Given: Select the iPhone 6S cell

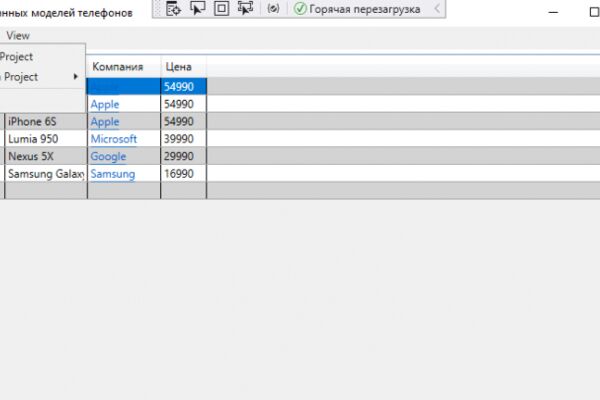Looking at the screenshot, I should [x=46, y=122].
